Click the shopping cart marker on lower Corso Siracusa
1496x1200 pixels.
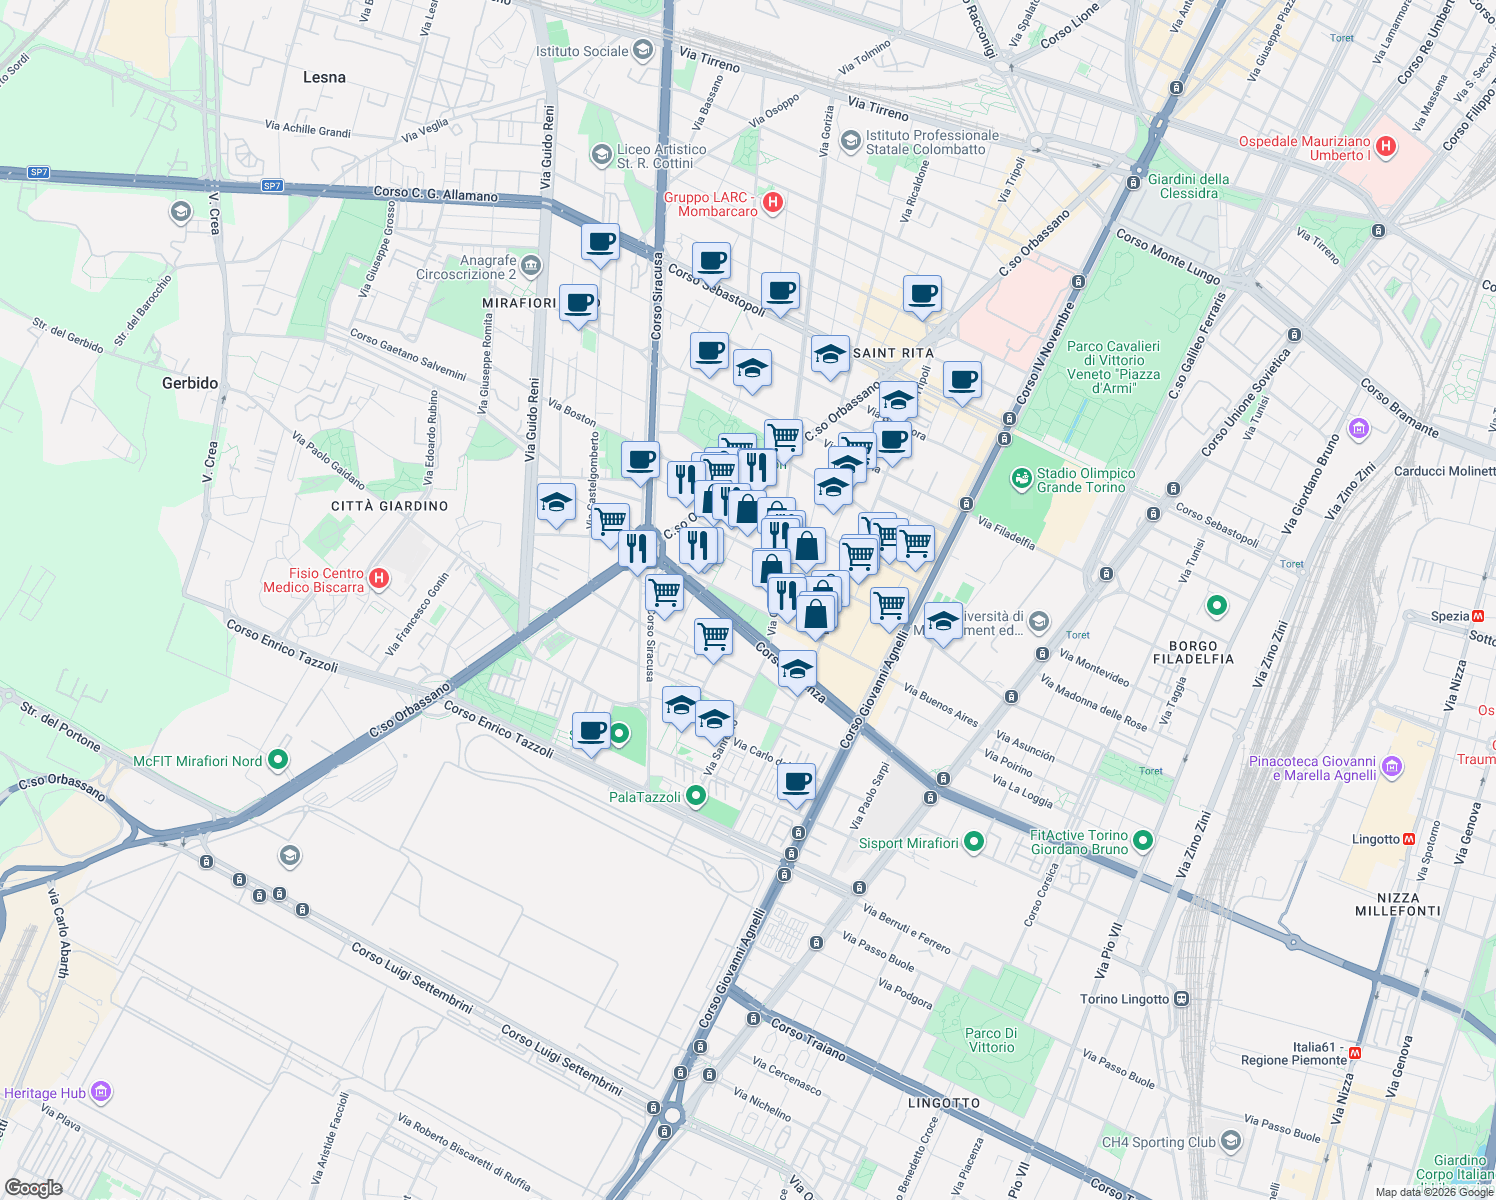coord(665,594)
